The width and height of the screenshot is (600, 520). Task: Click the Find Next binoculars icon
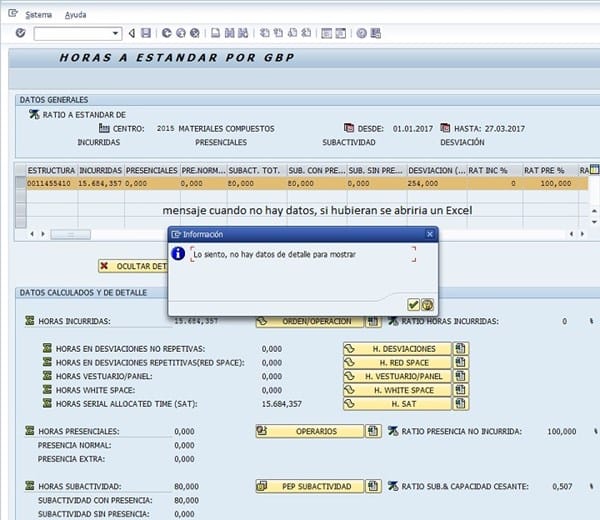243,33
